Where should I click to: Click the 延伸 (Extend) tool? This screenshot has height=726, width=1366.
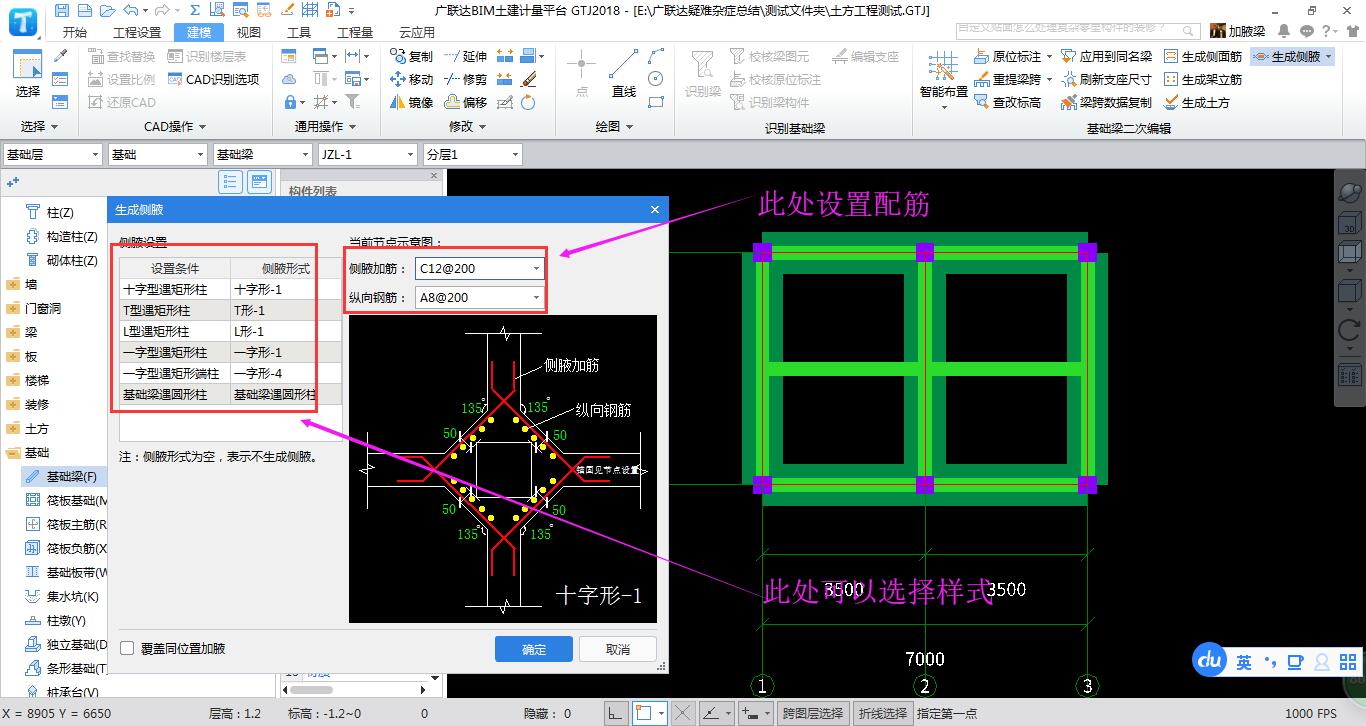click(x=466, y=56)
